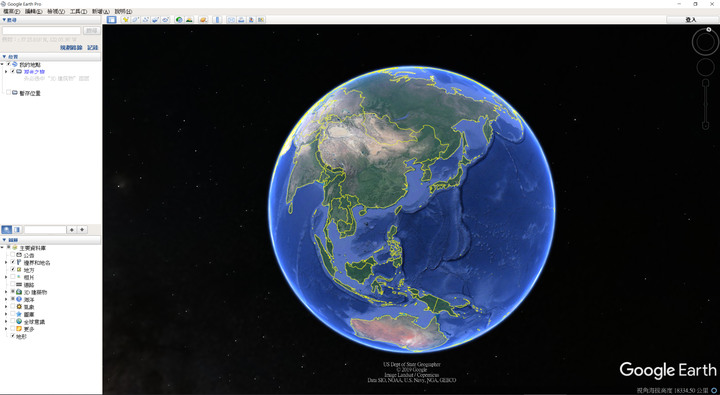
Task: Start the Record a Tour tool
Action: (x=165, y=20)
